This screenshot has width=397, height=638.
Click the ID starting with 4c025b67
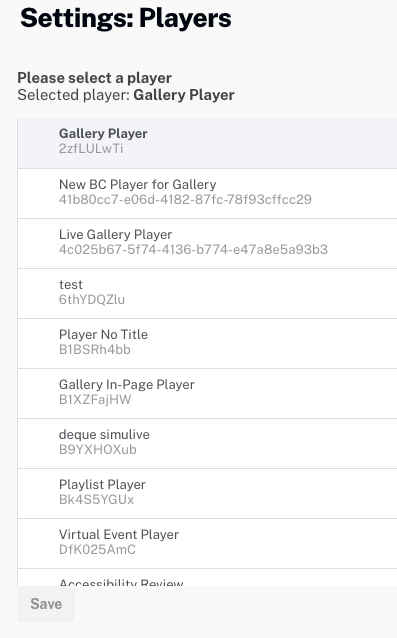coord(193,249)
